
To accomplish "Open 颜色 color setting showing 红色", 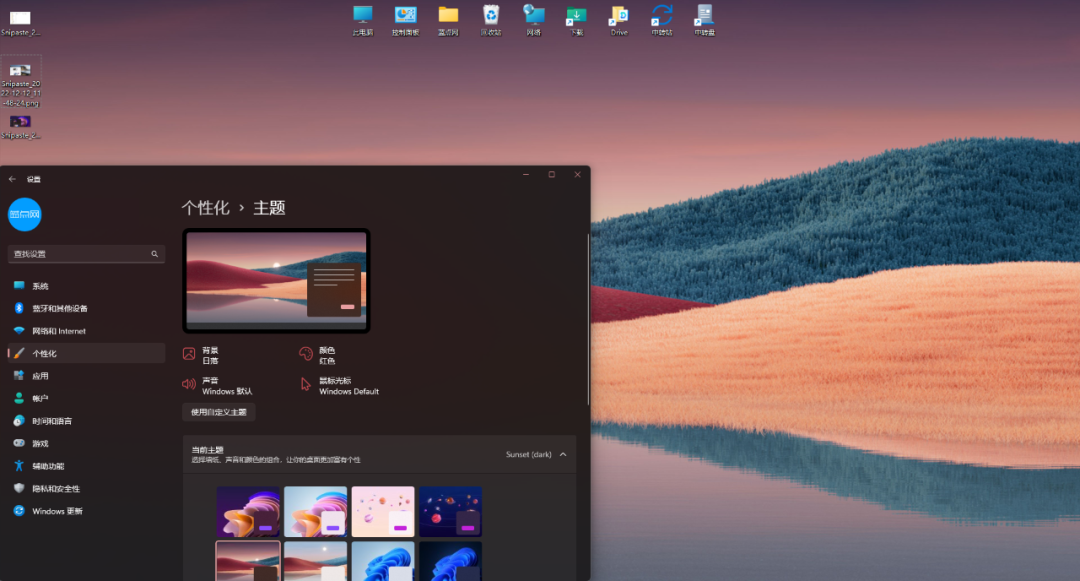I will pos(318,355).
